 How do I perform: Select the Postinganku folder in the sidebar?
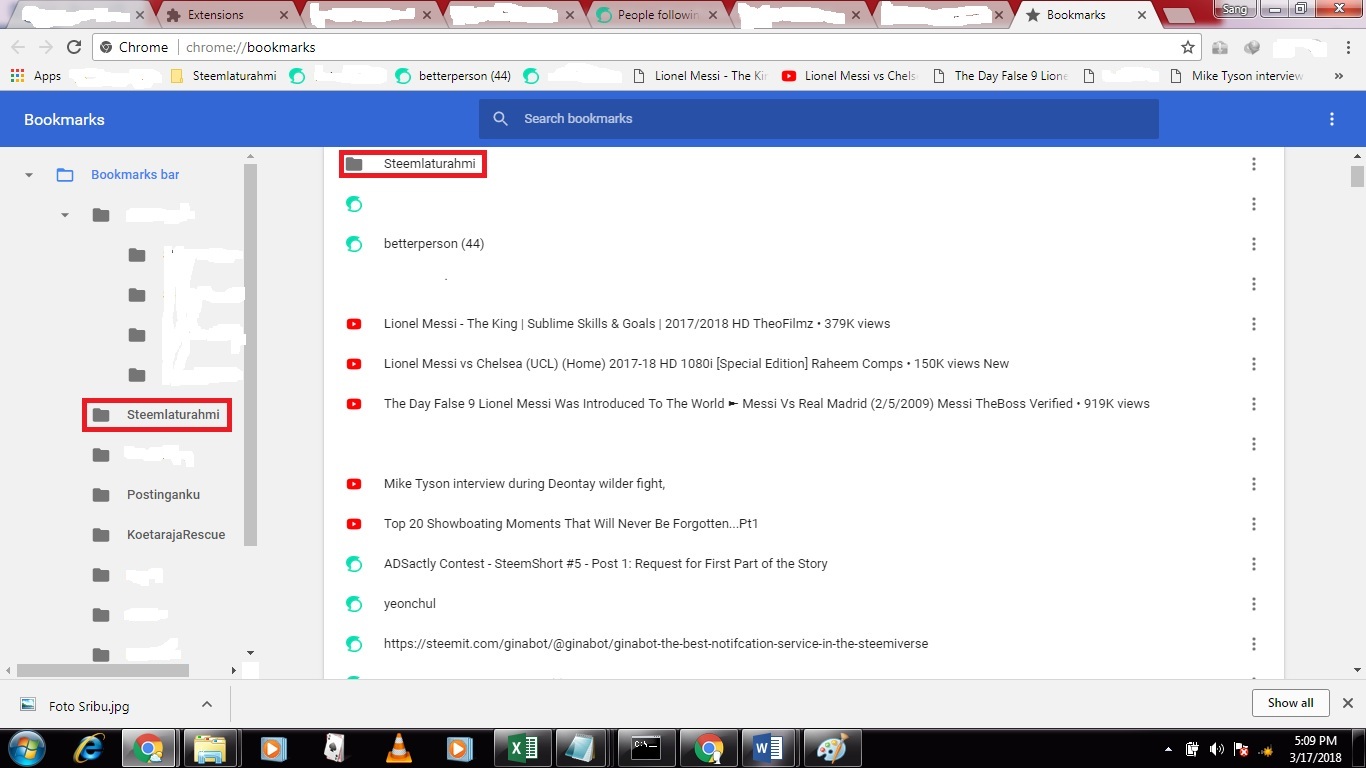(x=163, y=495)
